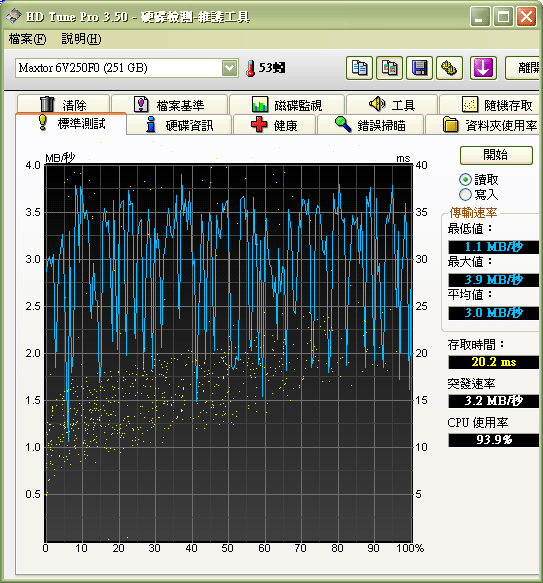Click the 傳輸速率 group label

[x=473, y=213]
